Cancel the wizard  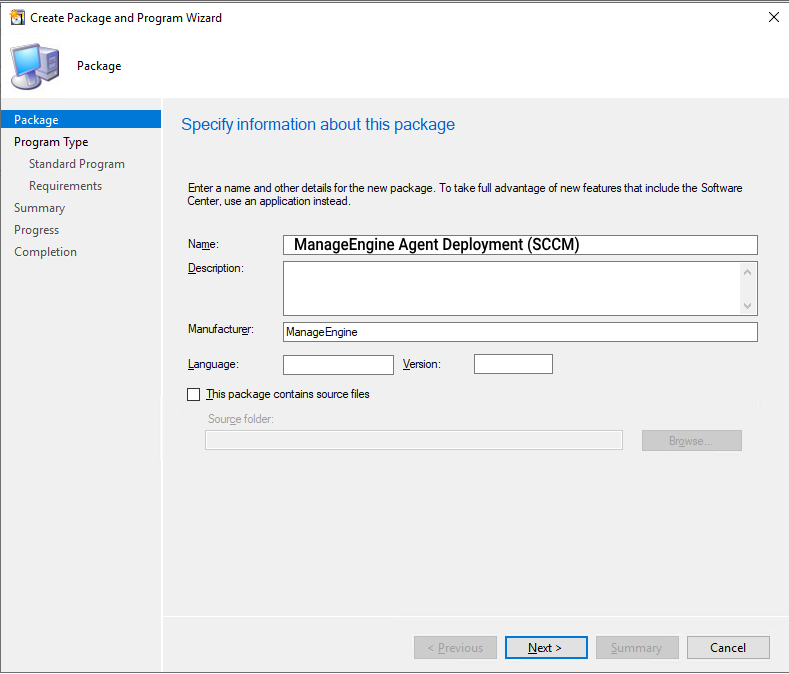728,648
